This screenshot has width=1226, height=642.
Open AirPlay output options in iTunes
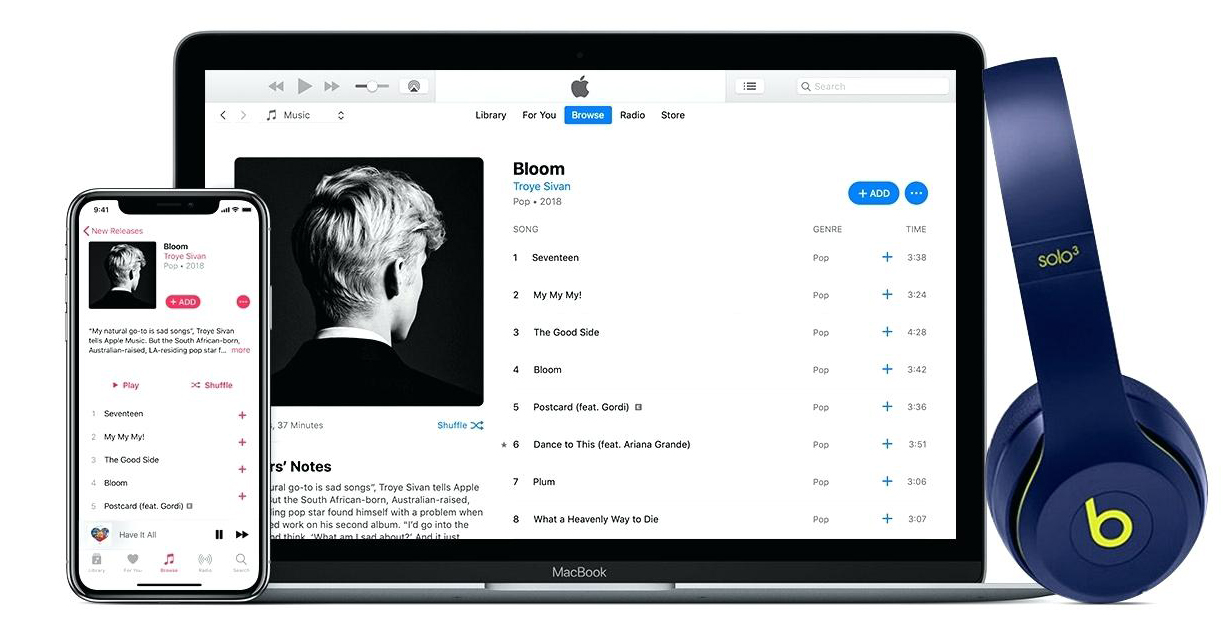[413, 87]
